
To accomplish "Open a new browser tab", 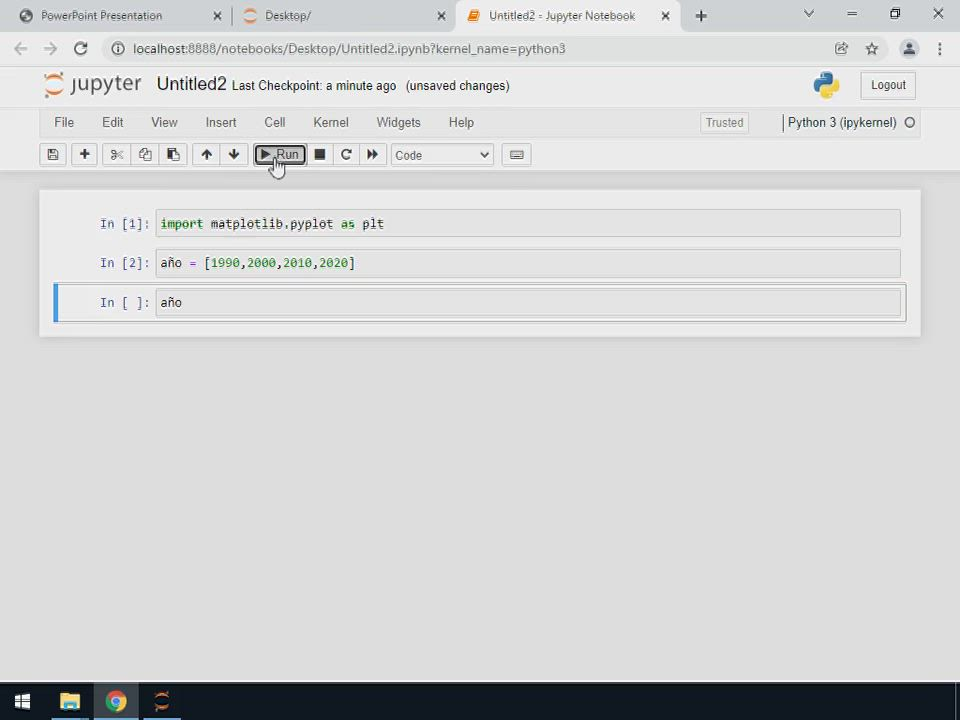I will pos(701,16).
